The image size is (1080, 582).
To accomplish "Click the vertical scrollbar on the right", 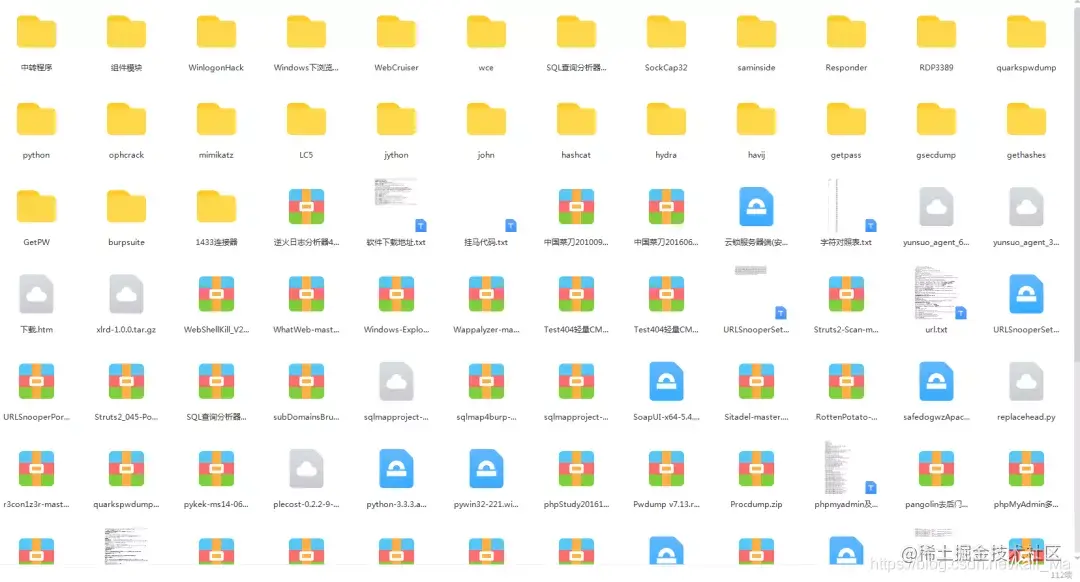I will click(1076, 282).
